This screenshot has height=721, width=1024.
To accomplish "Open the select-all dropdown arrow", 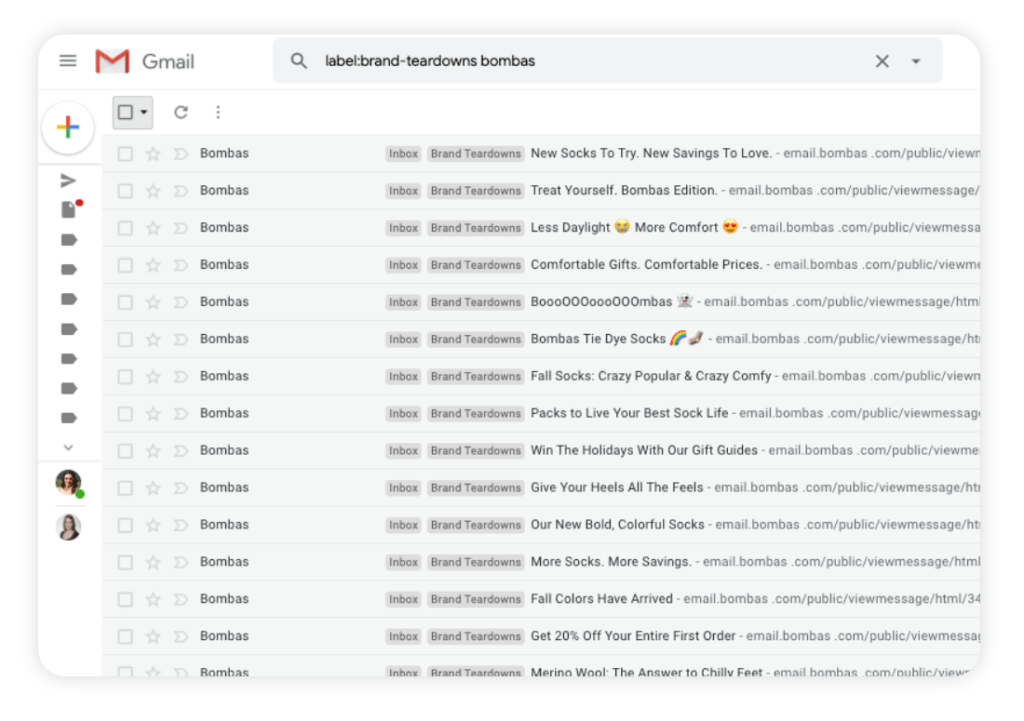I will tap(144, 112).
